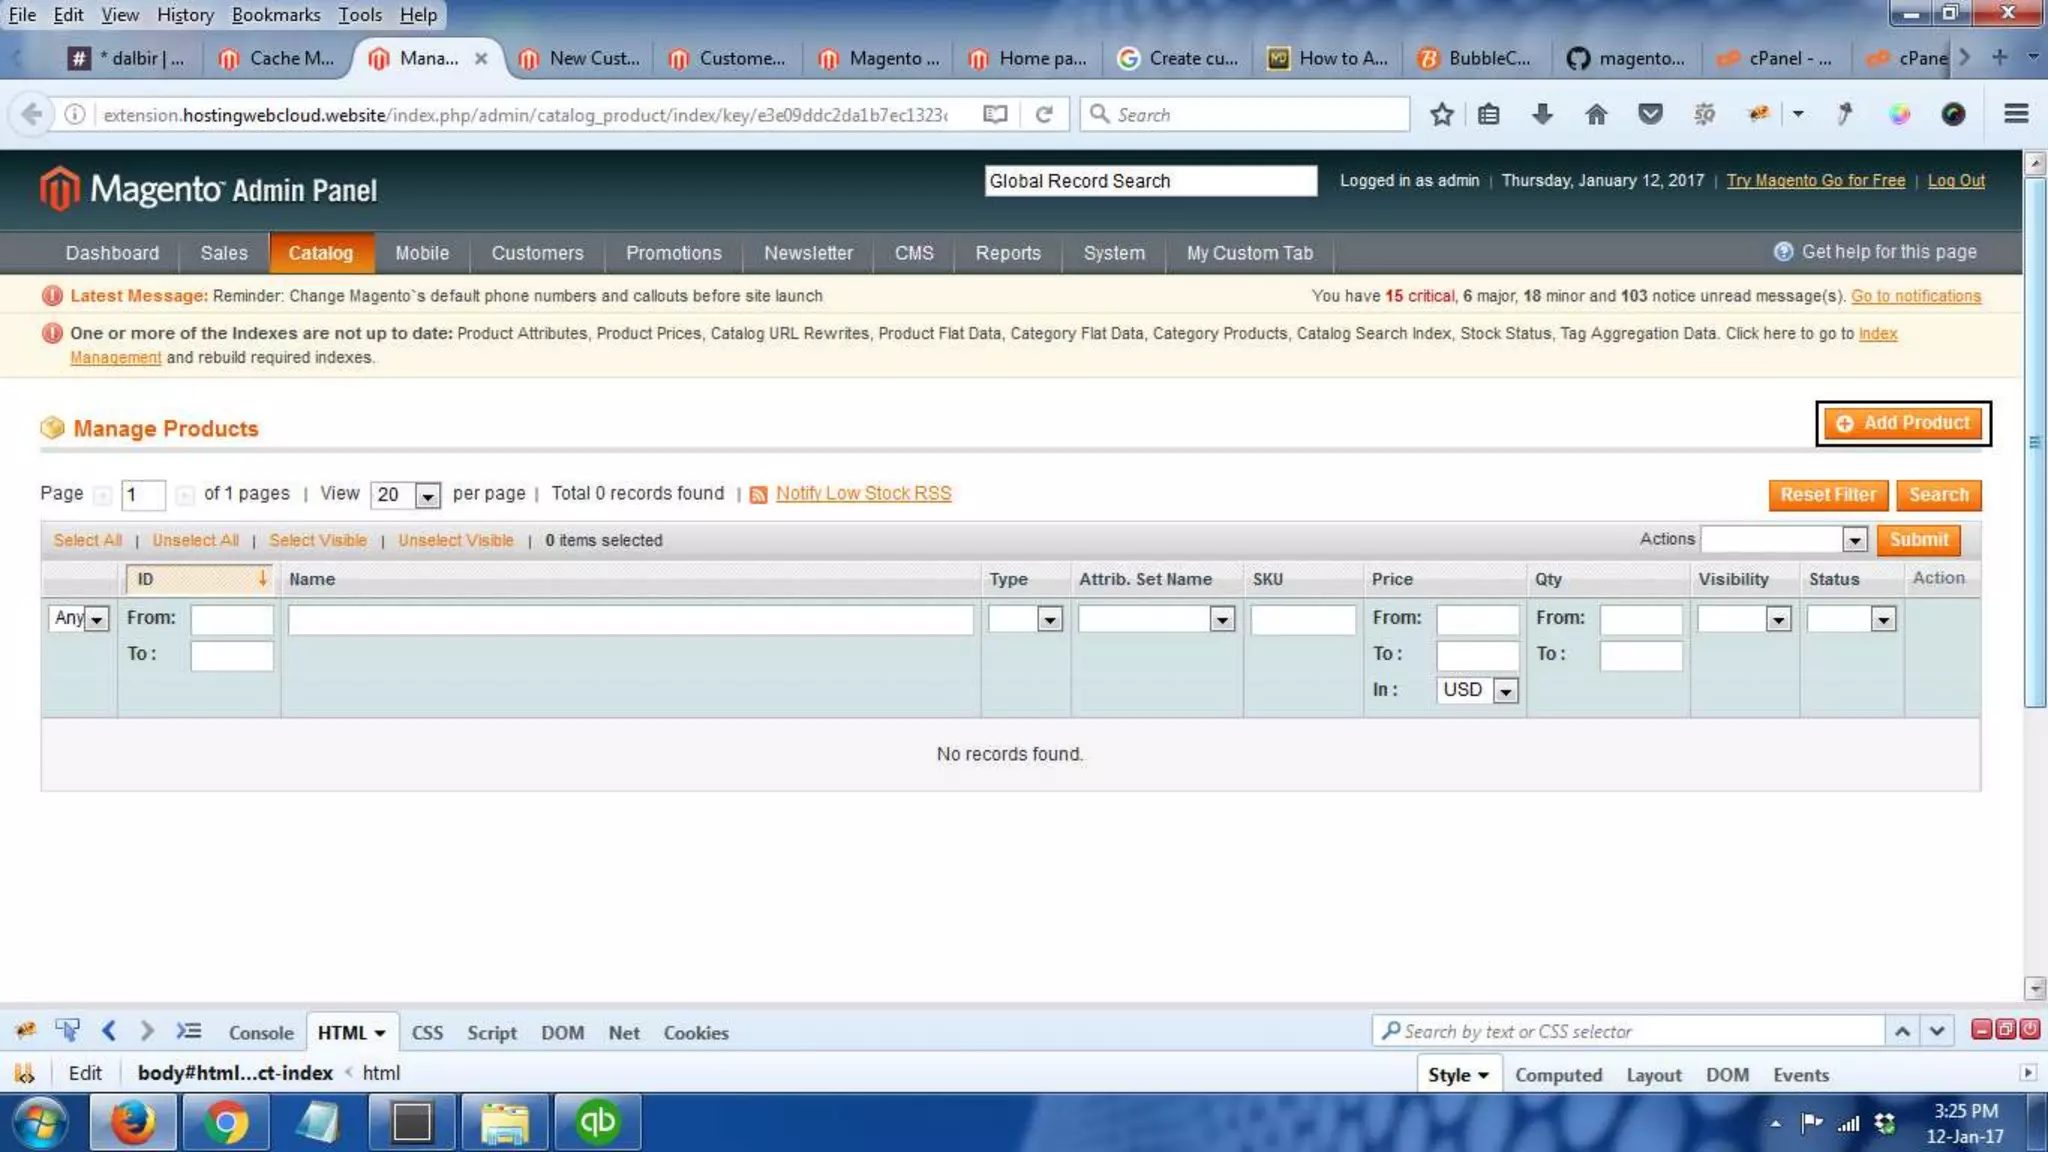This screenshot has width=2048, height=1152.
Task: Click the Add Product button
Action: [x=1903, y=423]
